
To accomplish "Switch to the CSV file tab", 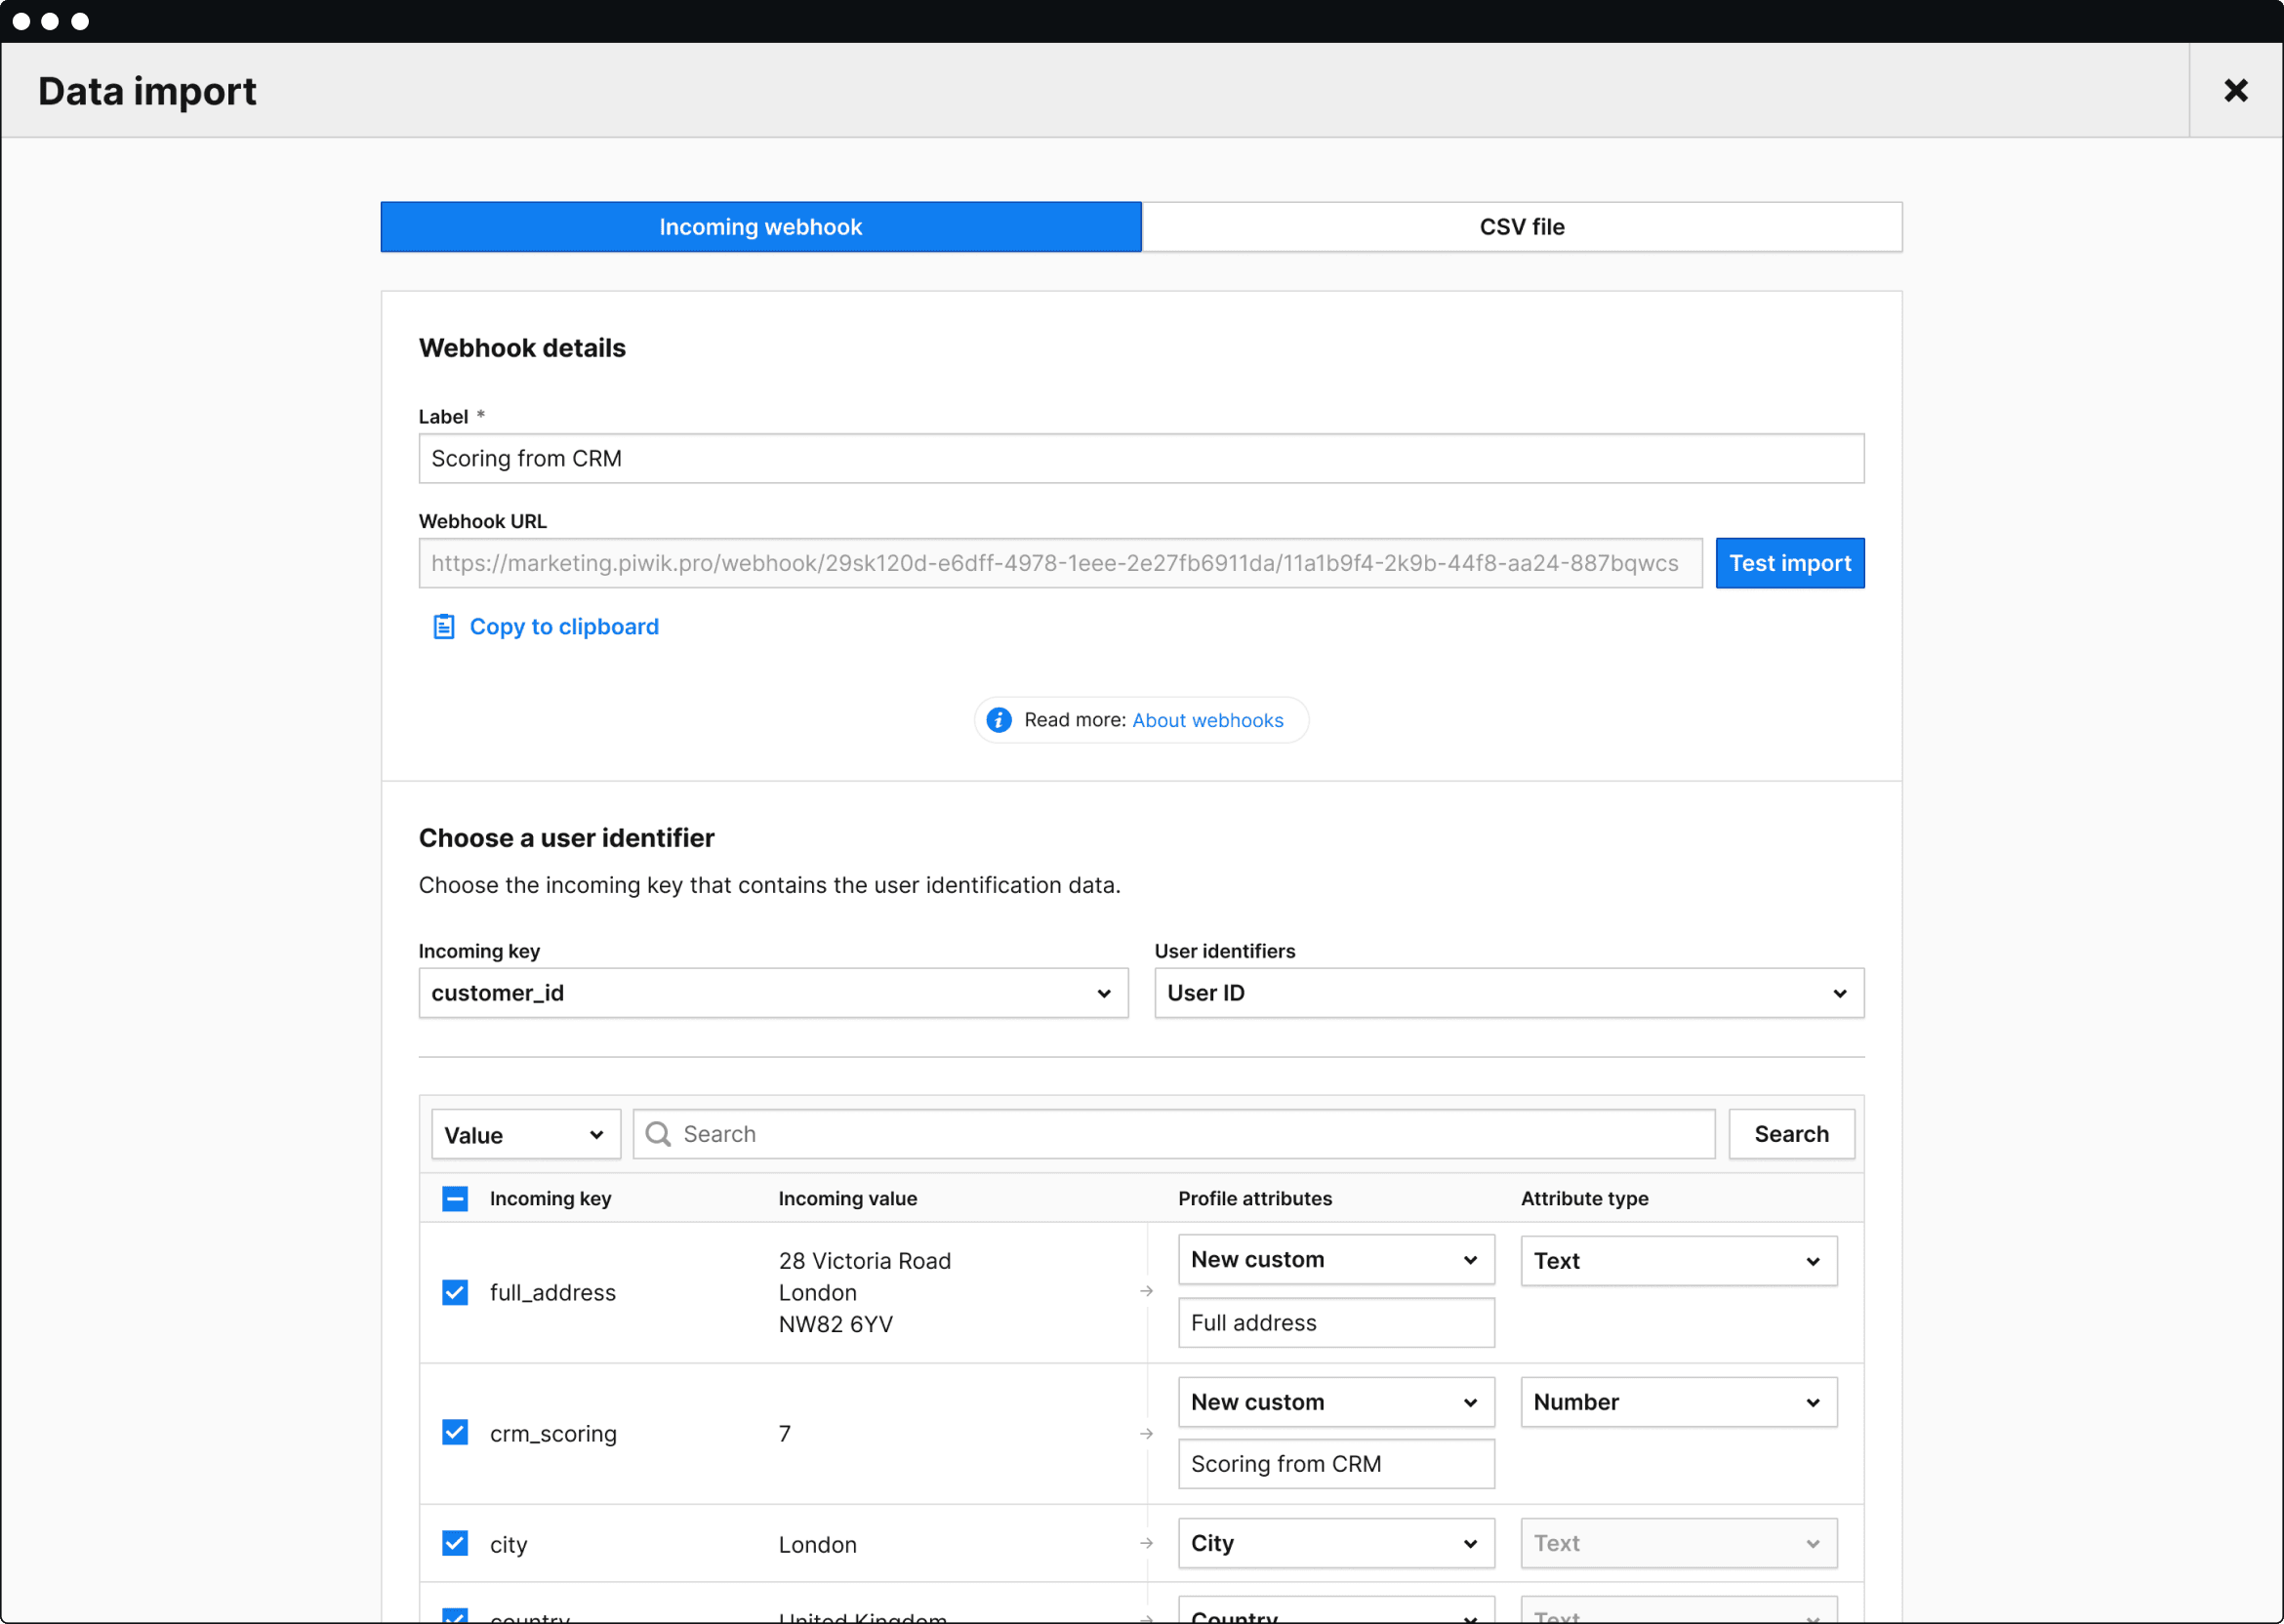I will pyautogui.click(x=1521, y=227).
